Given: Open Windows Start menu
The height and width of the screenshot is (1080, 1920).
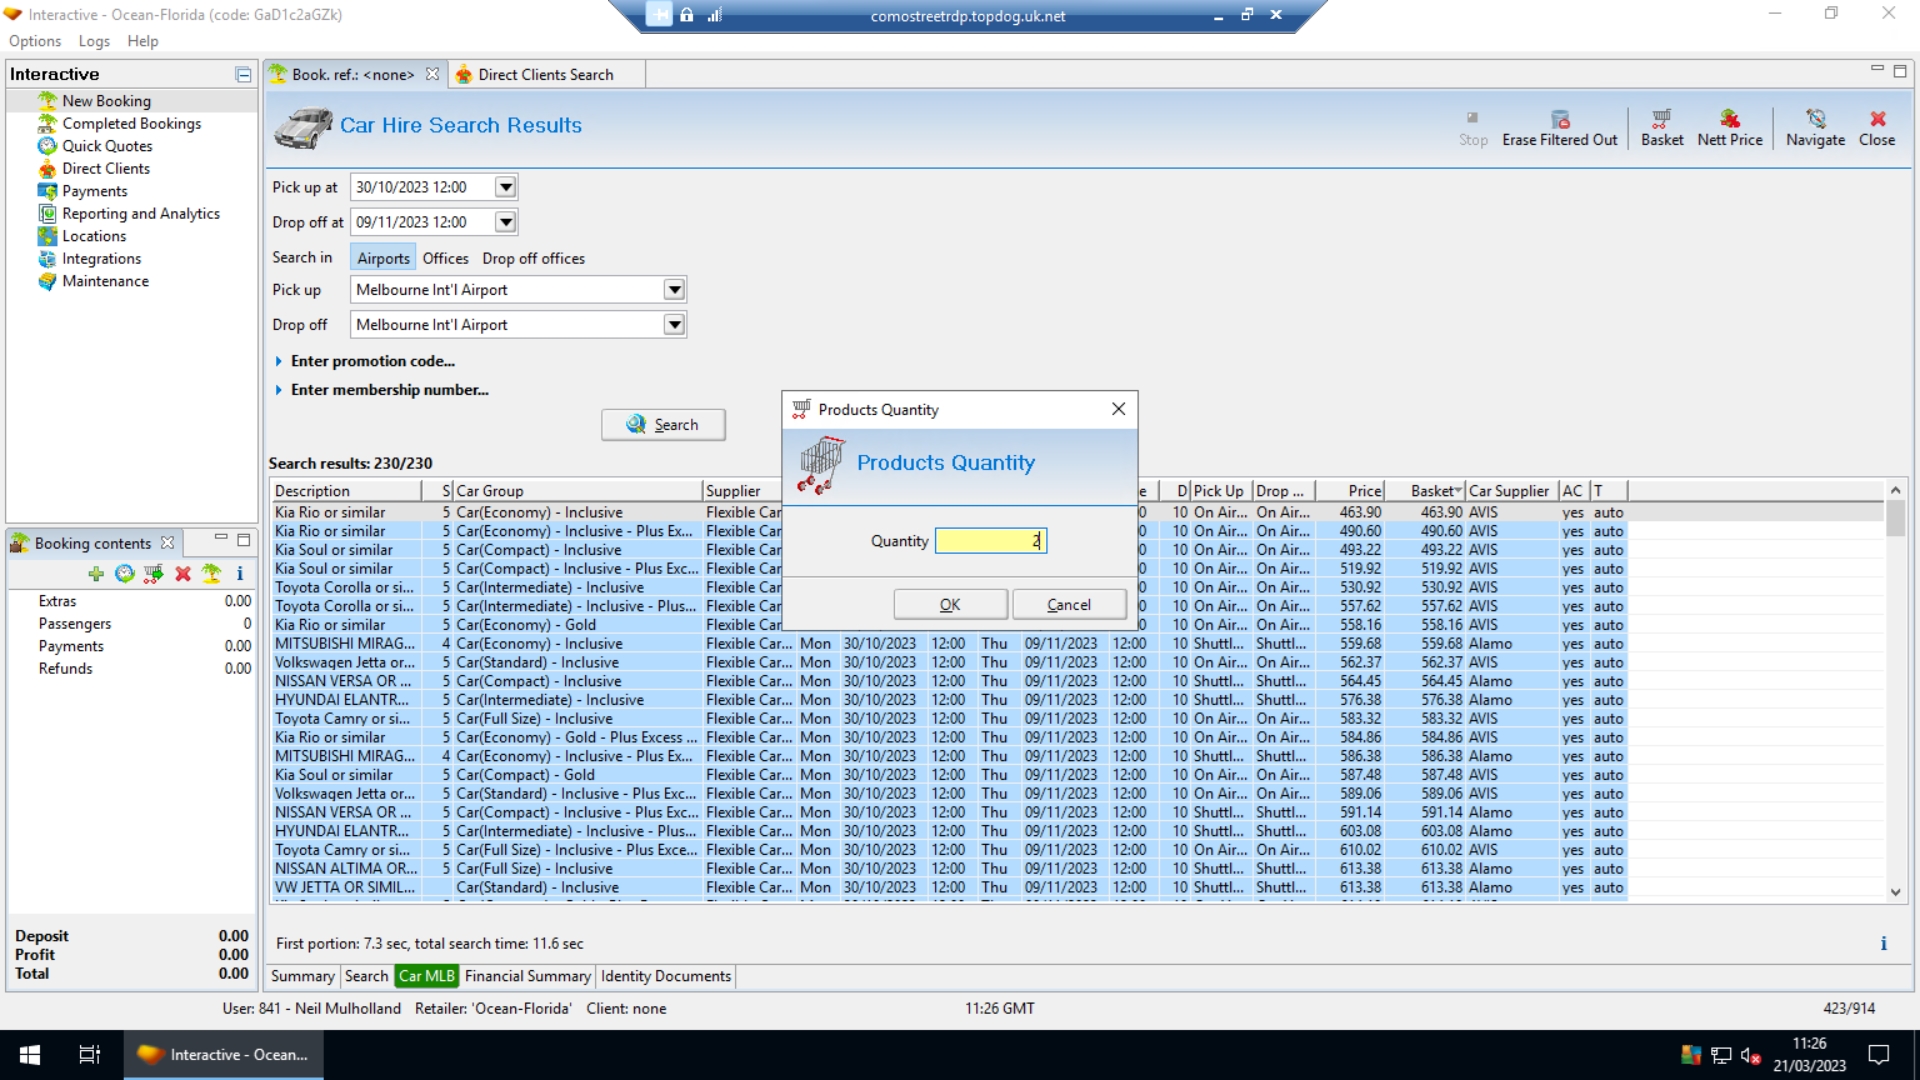Looking at the screenshot, I should [30, 1055].
